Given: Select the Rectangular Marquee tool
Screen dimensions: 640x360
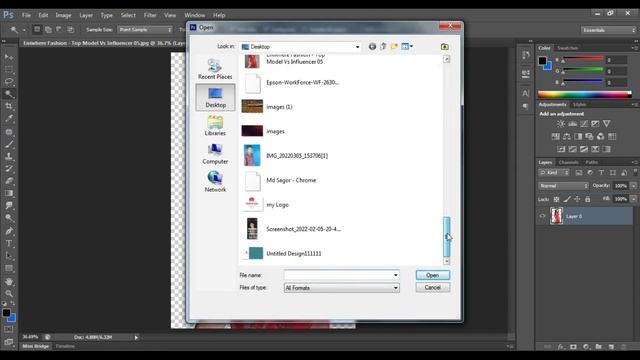Looking at the screenshot, I should [x=9, y=69].
